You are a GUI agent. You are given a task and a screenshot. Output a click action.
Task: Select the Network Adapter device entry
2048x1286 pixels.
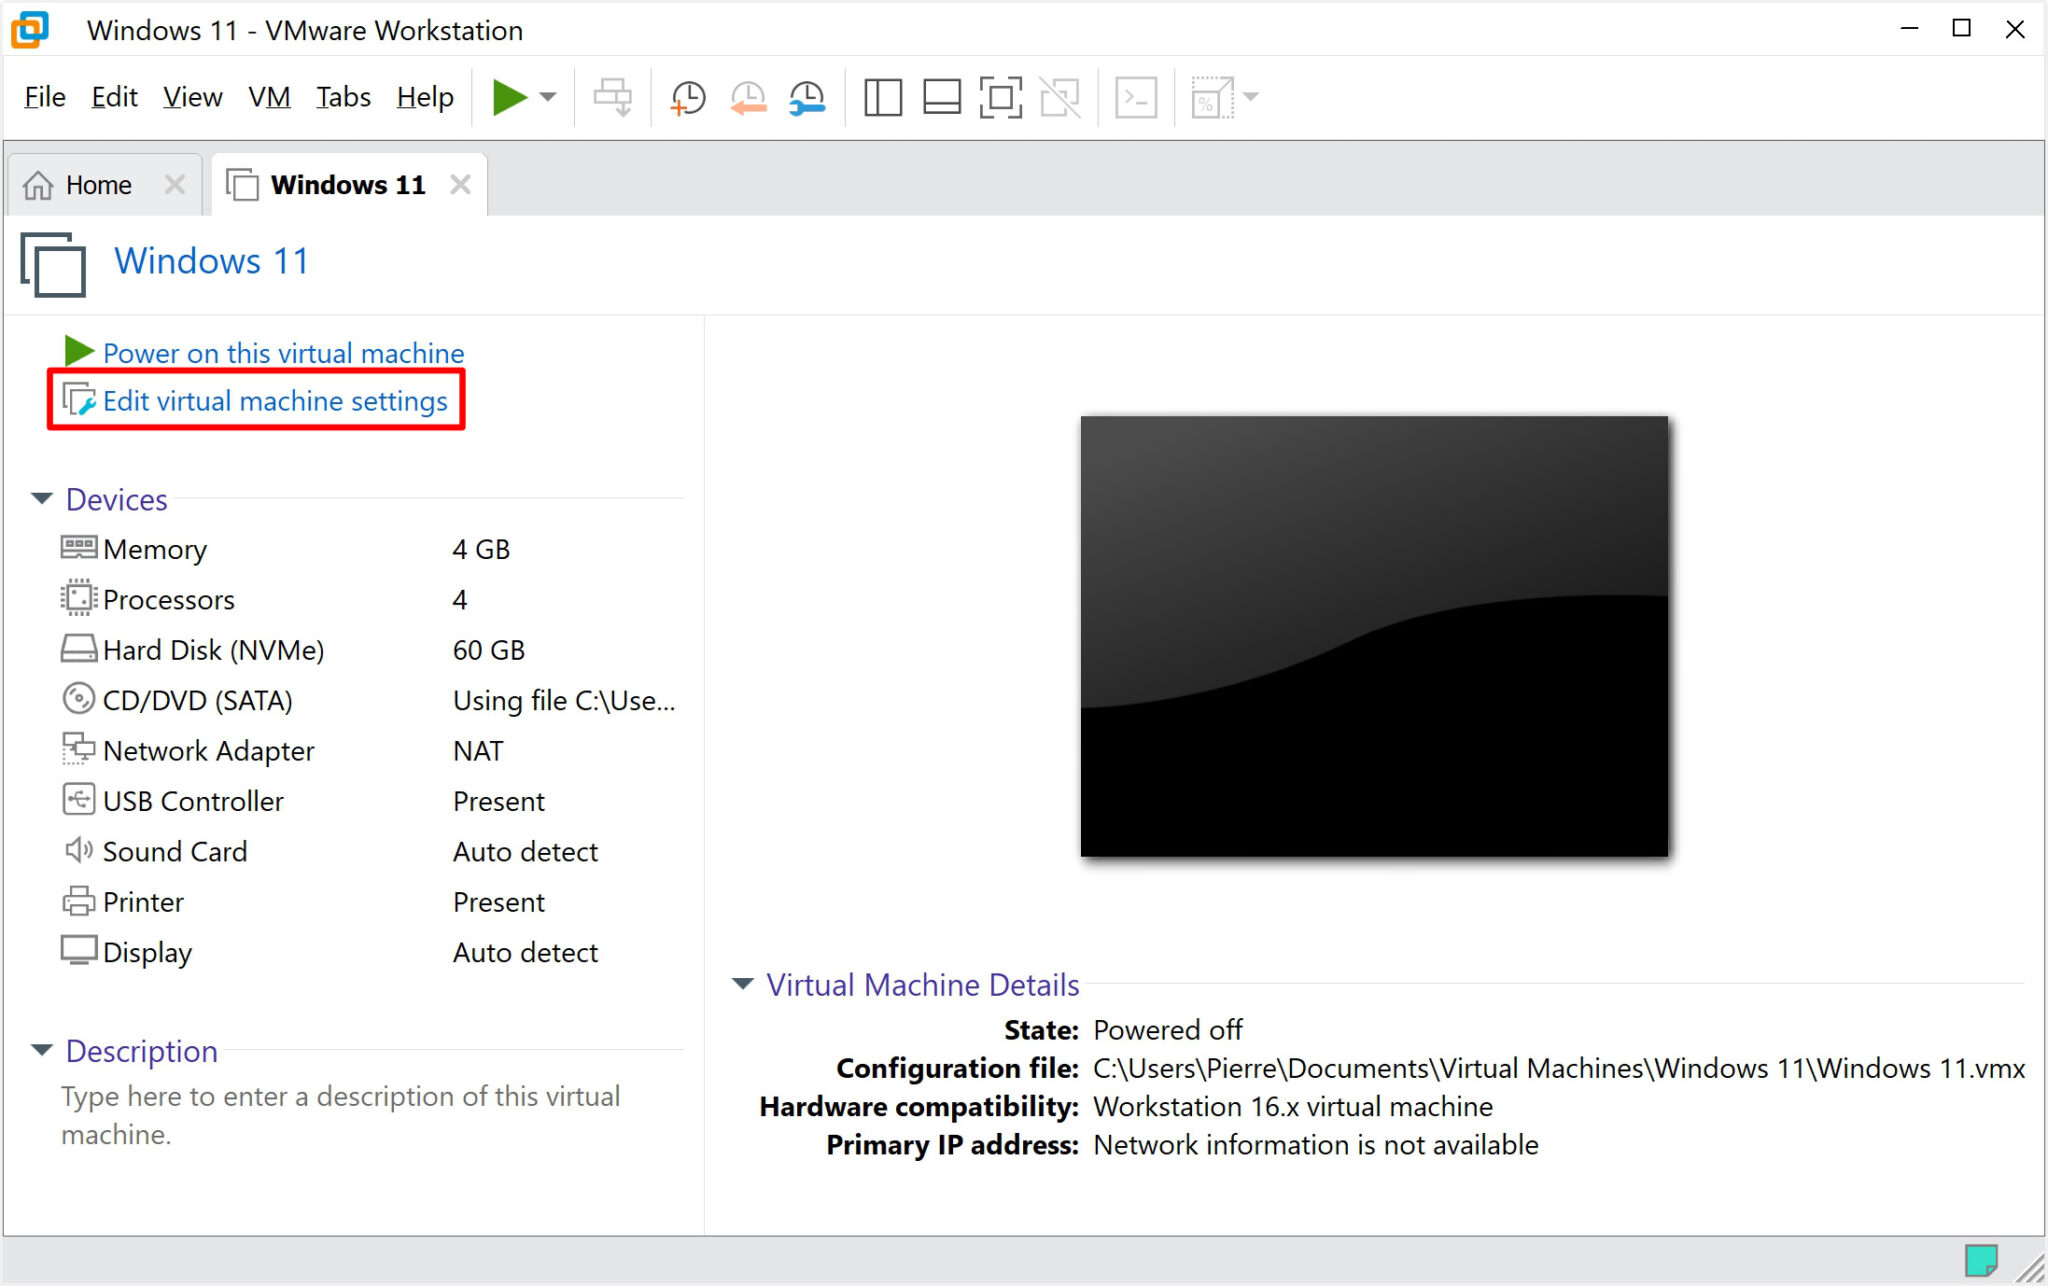209,750
